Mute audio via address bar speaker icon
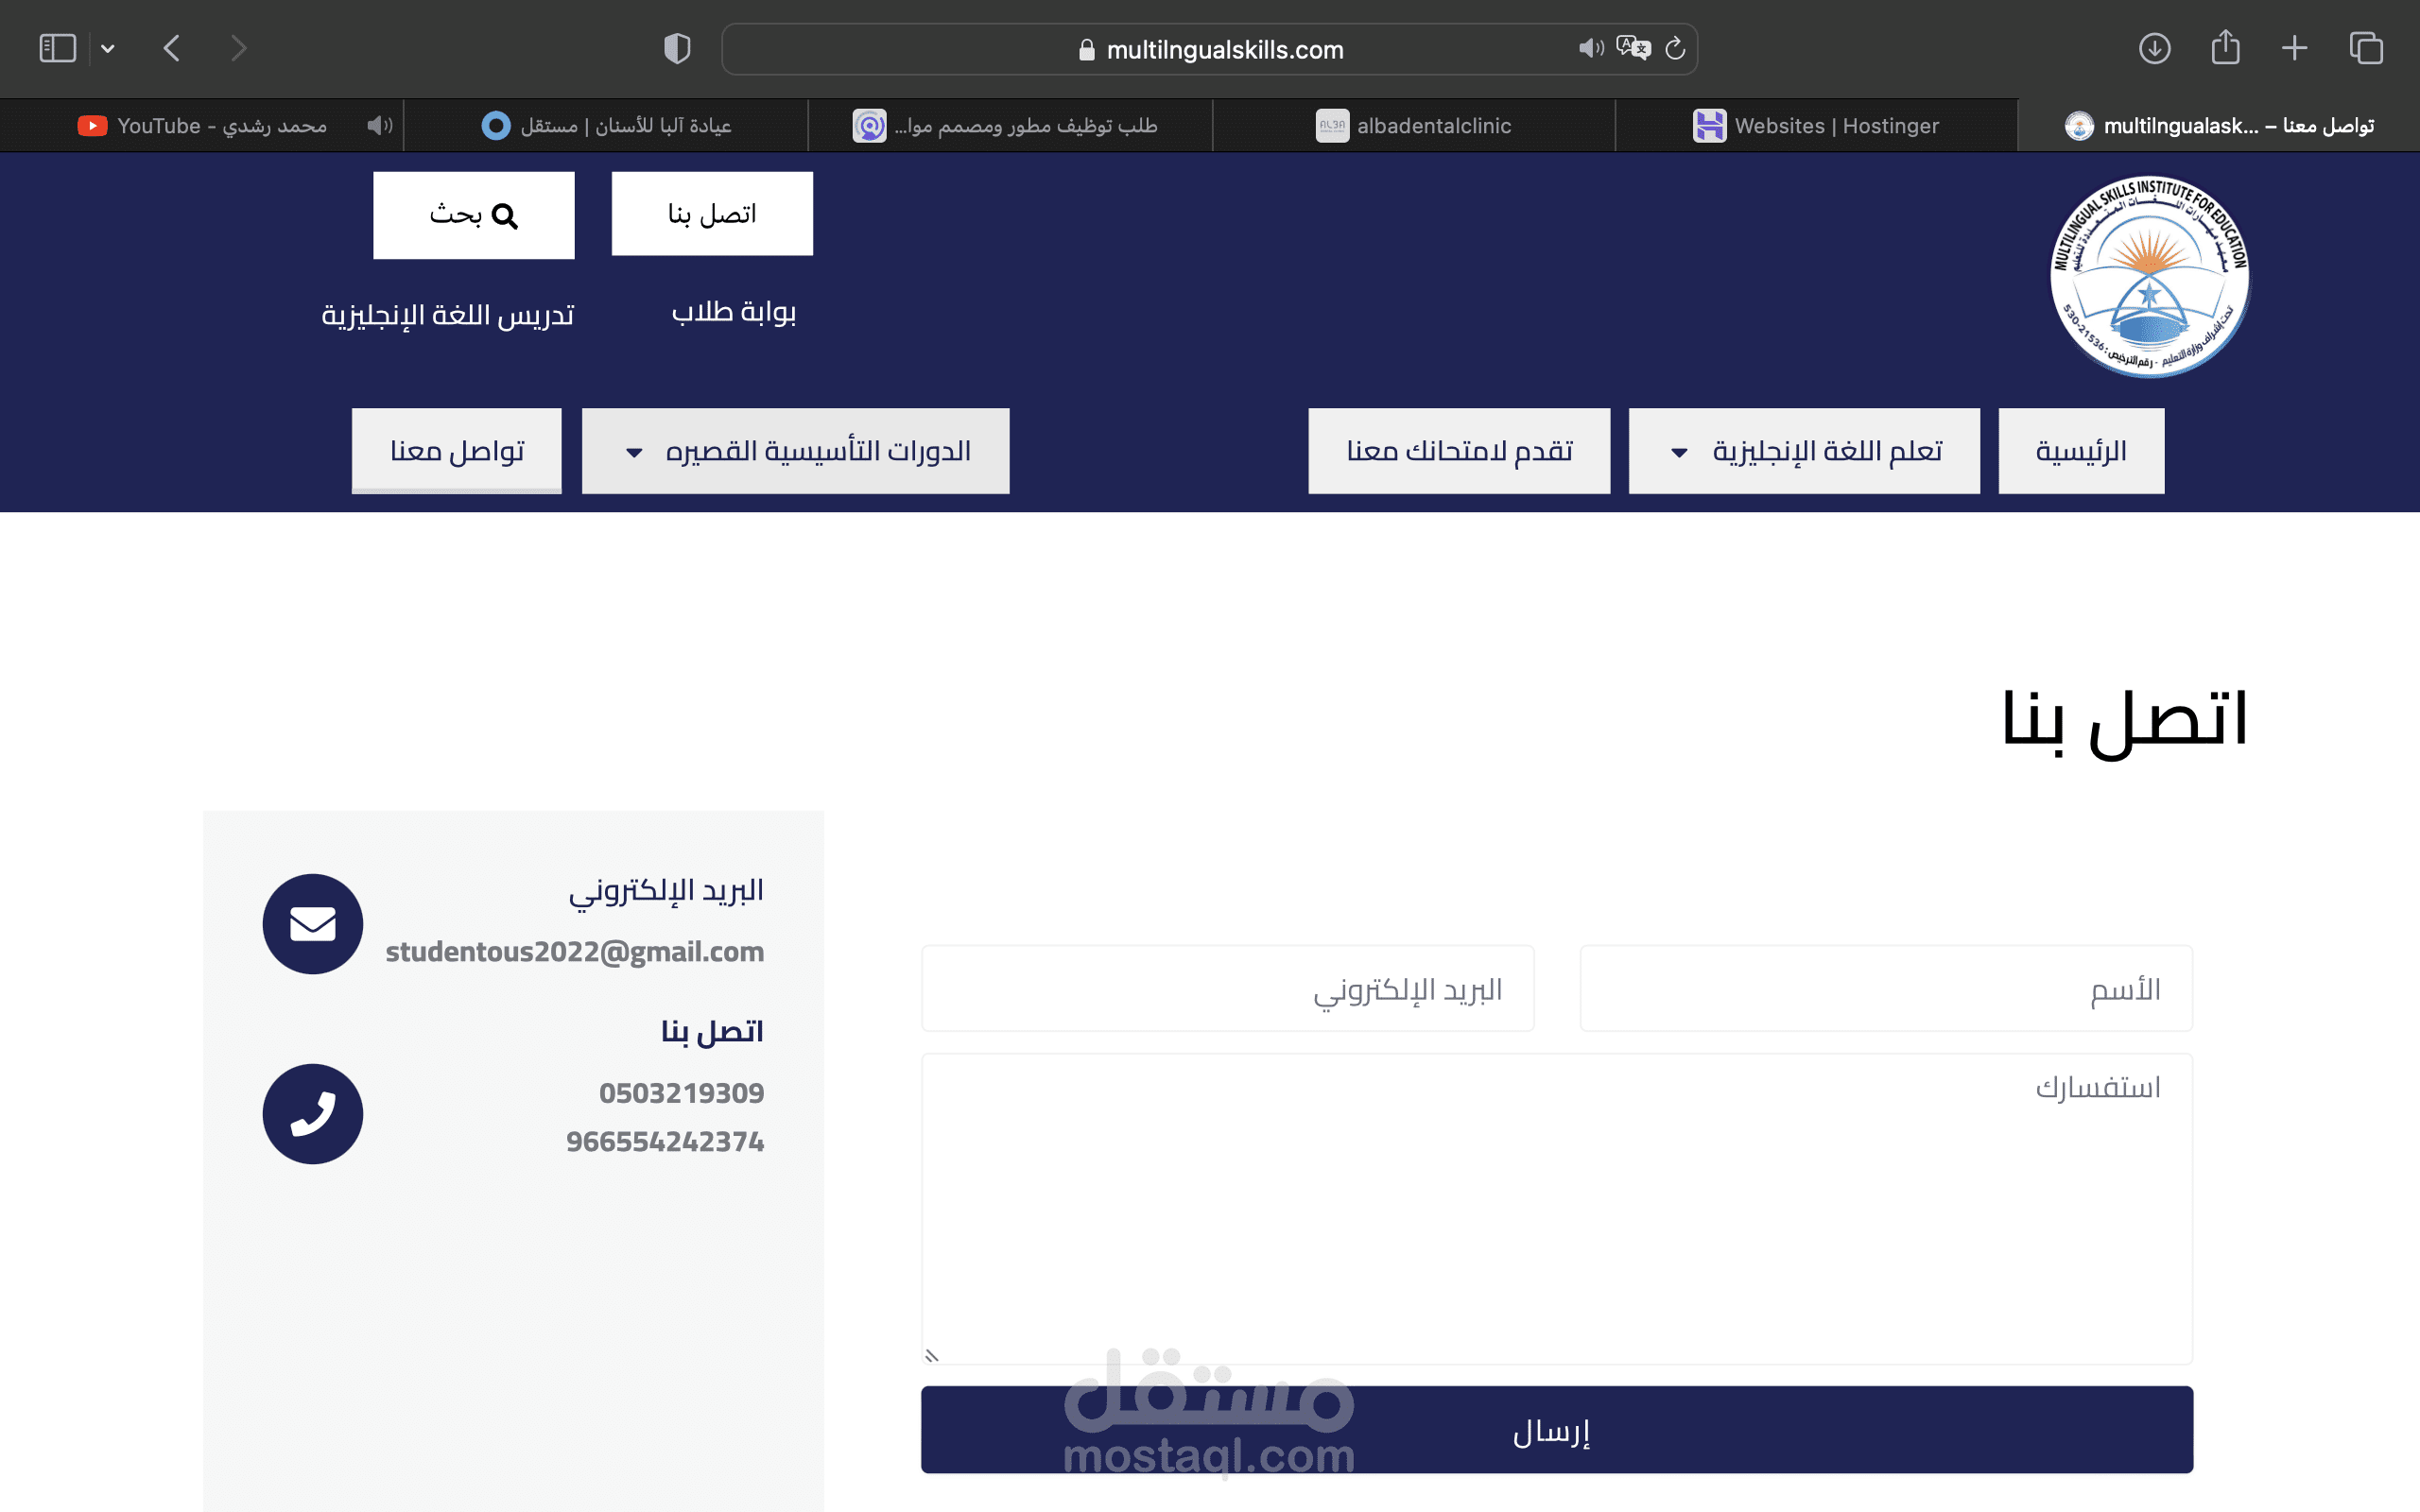This screenshot has height=1512, width=2420. point(1591,48)
